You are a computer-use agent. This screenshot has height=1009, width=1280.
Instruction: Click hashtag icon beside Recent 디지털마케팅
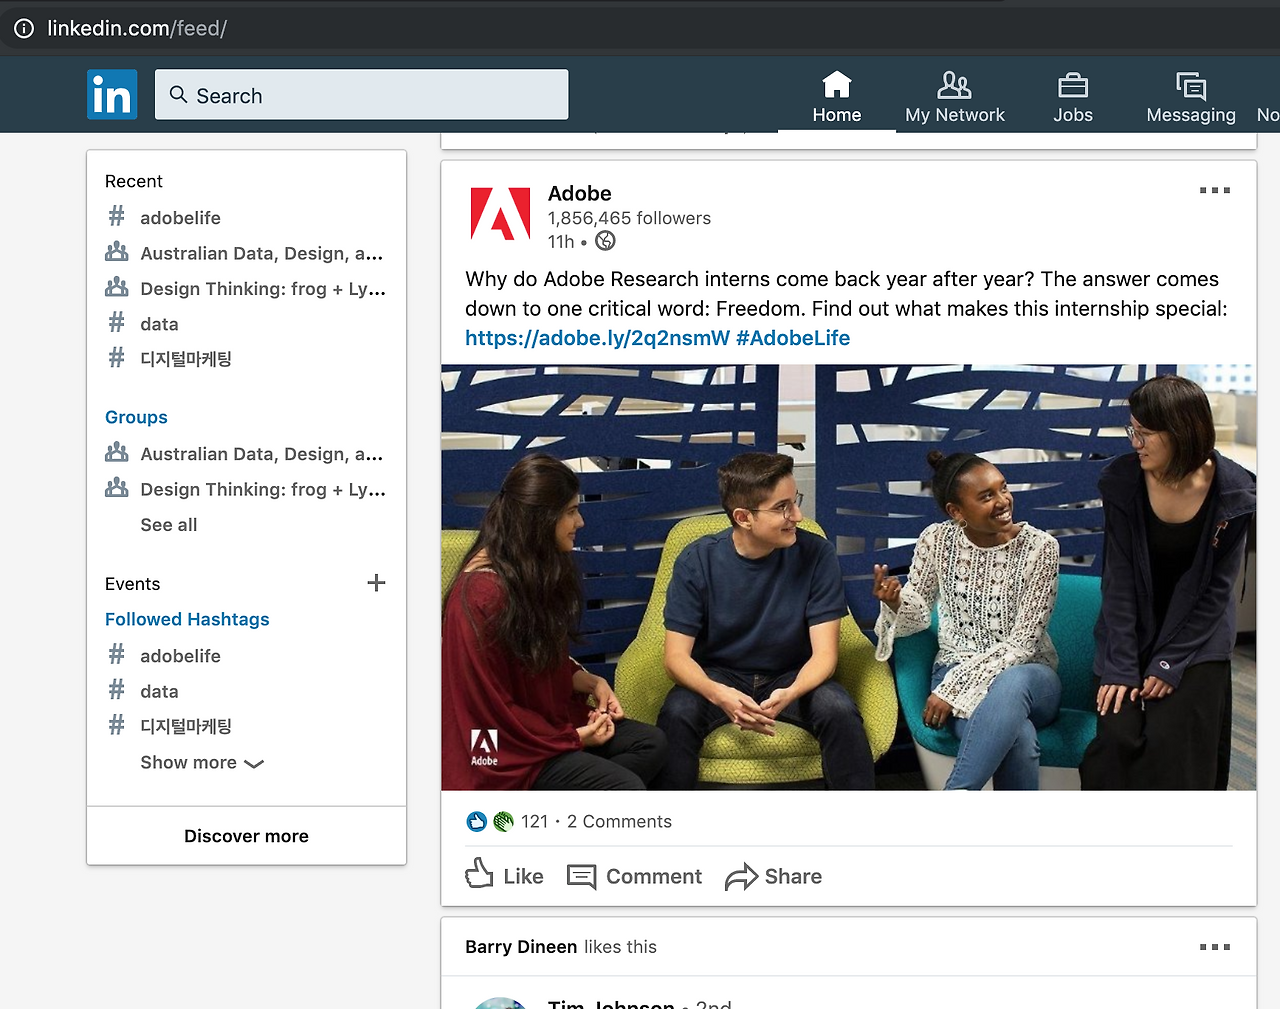pyautogui.click(x=117, y=357)
